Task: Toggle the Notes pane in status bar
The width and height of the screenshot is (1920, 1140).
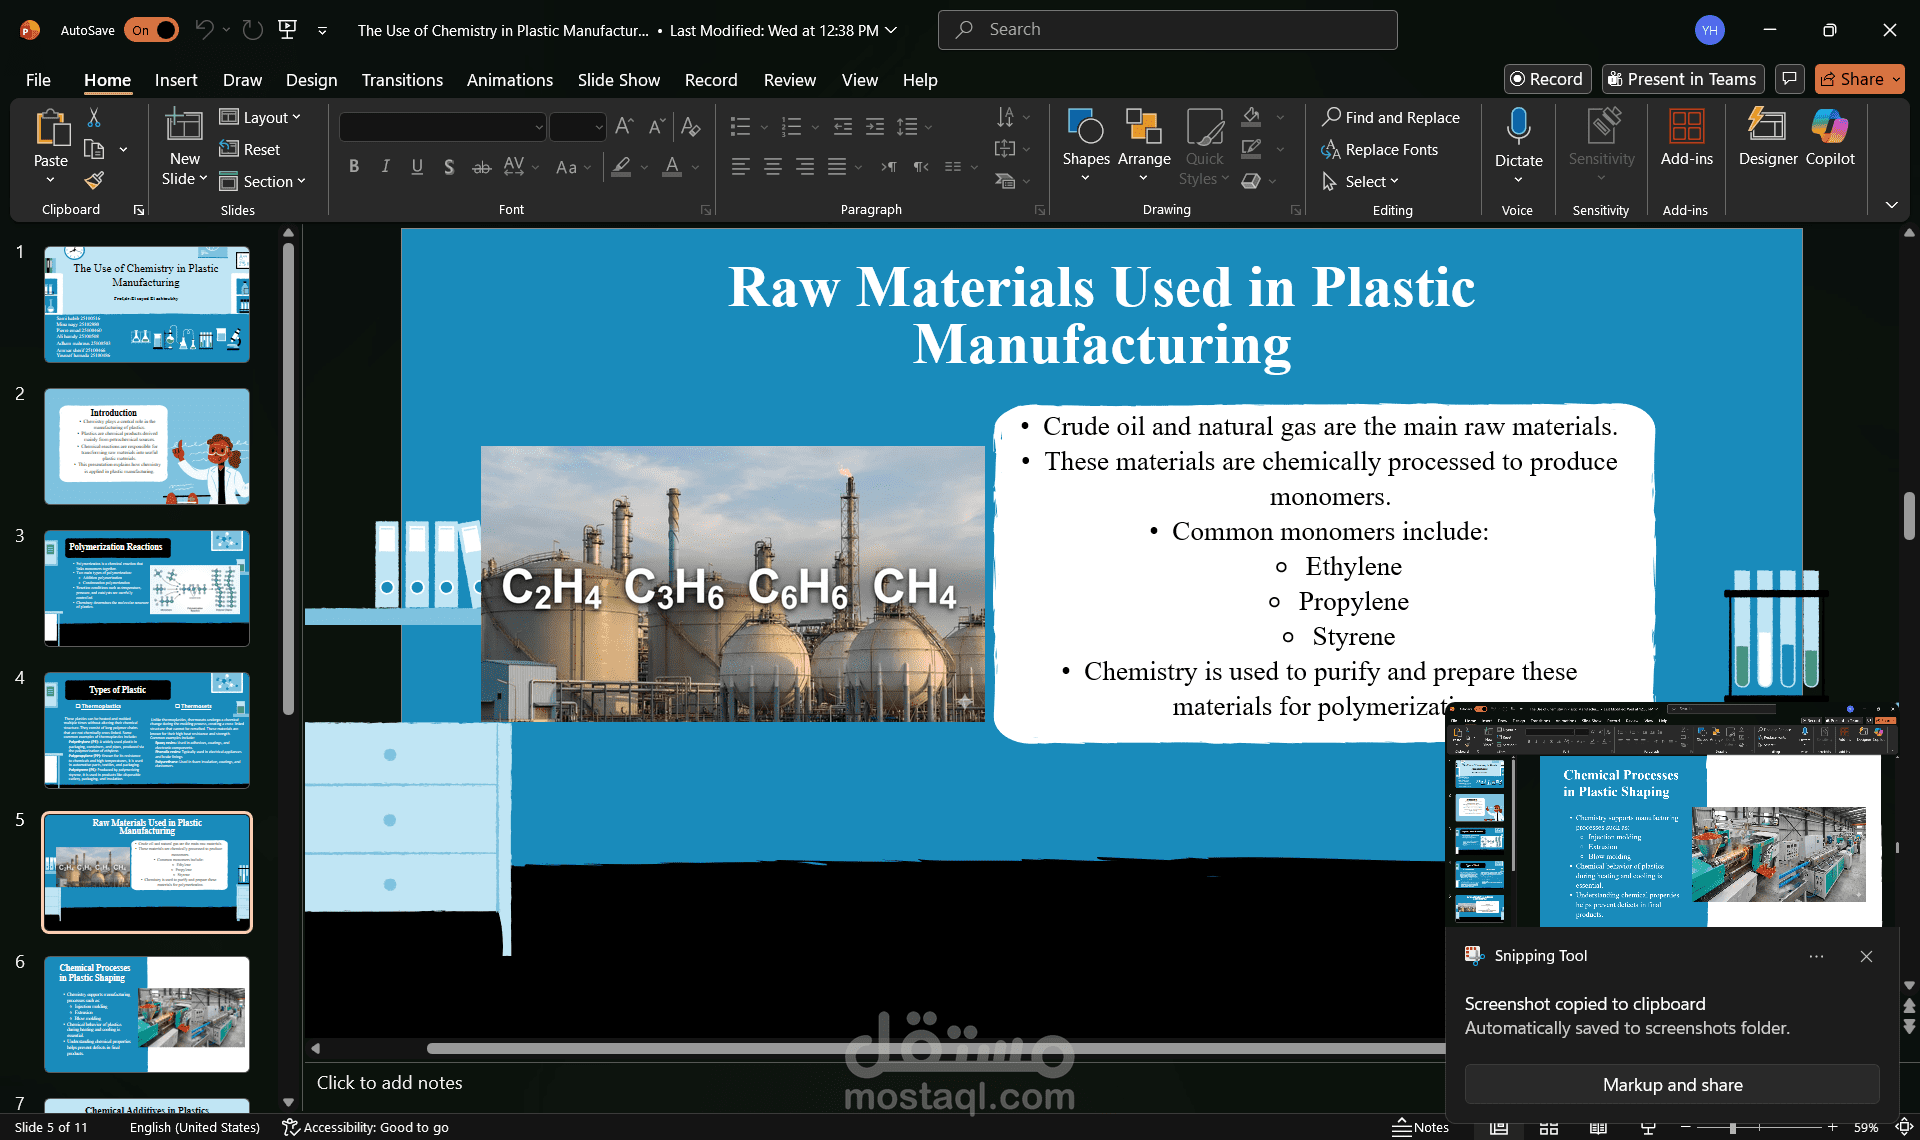Action: (1421, 1127)
